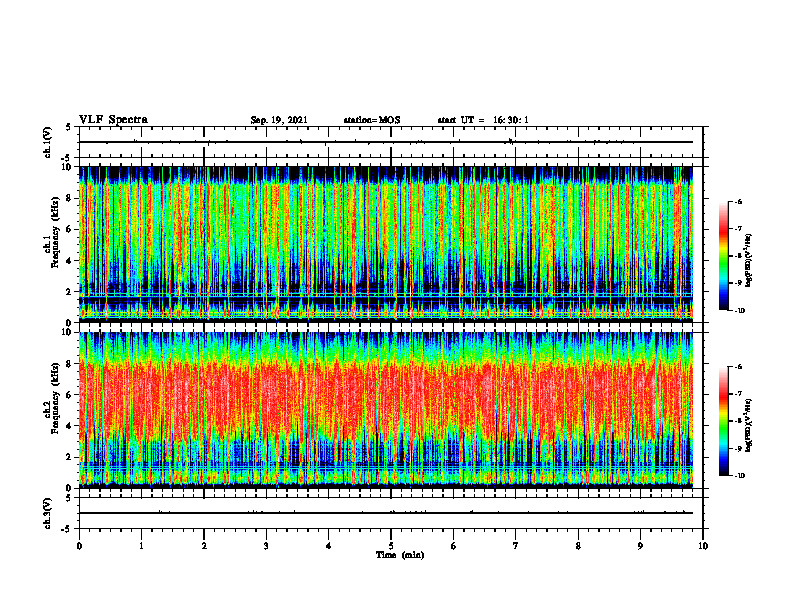This screenshot has width=792, height=612.
Task: Click the 'start UT = 16:30: 1' text
Action: pos(483,120)
